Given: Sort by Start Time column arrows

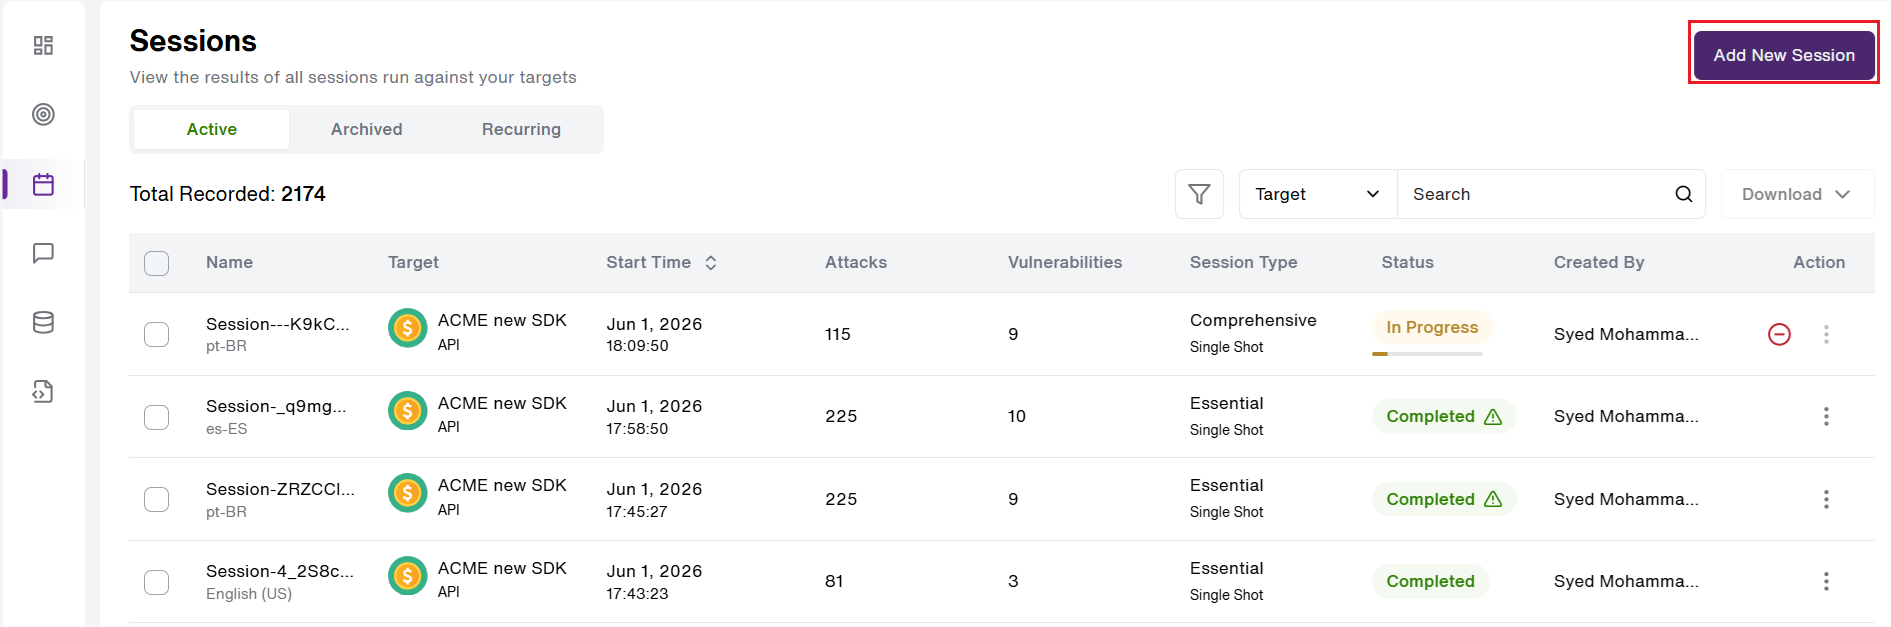Looking at the screenshot, I should 711,262.
